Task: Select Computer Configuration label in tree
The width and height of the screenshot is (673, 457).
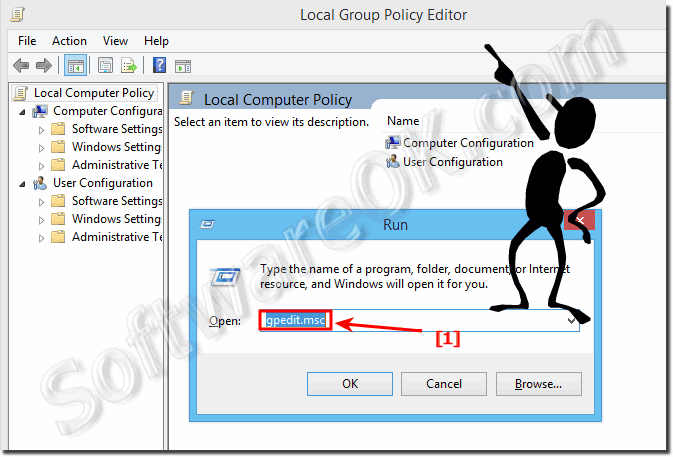Action: coord(107,111)
